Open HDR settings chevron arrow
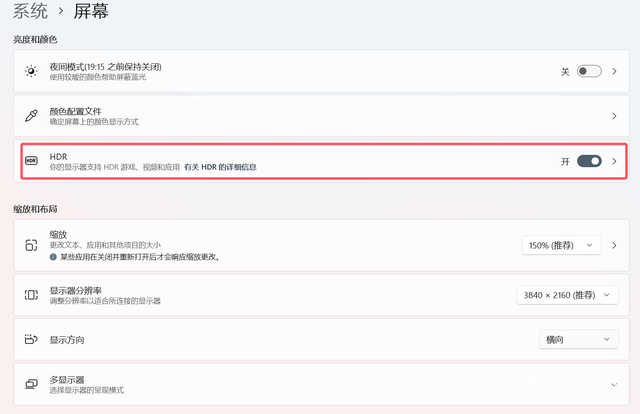Image resolution: width=640 pixels, height=414 pixels. (x=614, y=161)
